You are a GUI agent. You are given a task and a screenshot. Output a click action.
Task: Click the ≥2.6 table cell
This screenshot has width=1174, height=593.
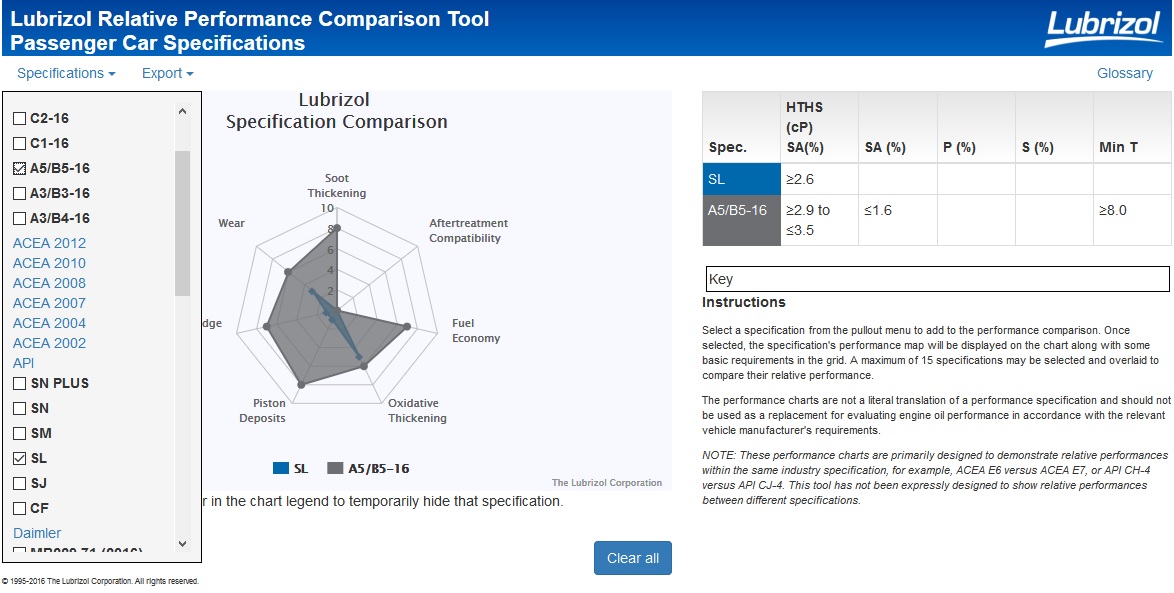[x=819, y=180]
